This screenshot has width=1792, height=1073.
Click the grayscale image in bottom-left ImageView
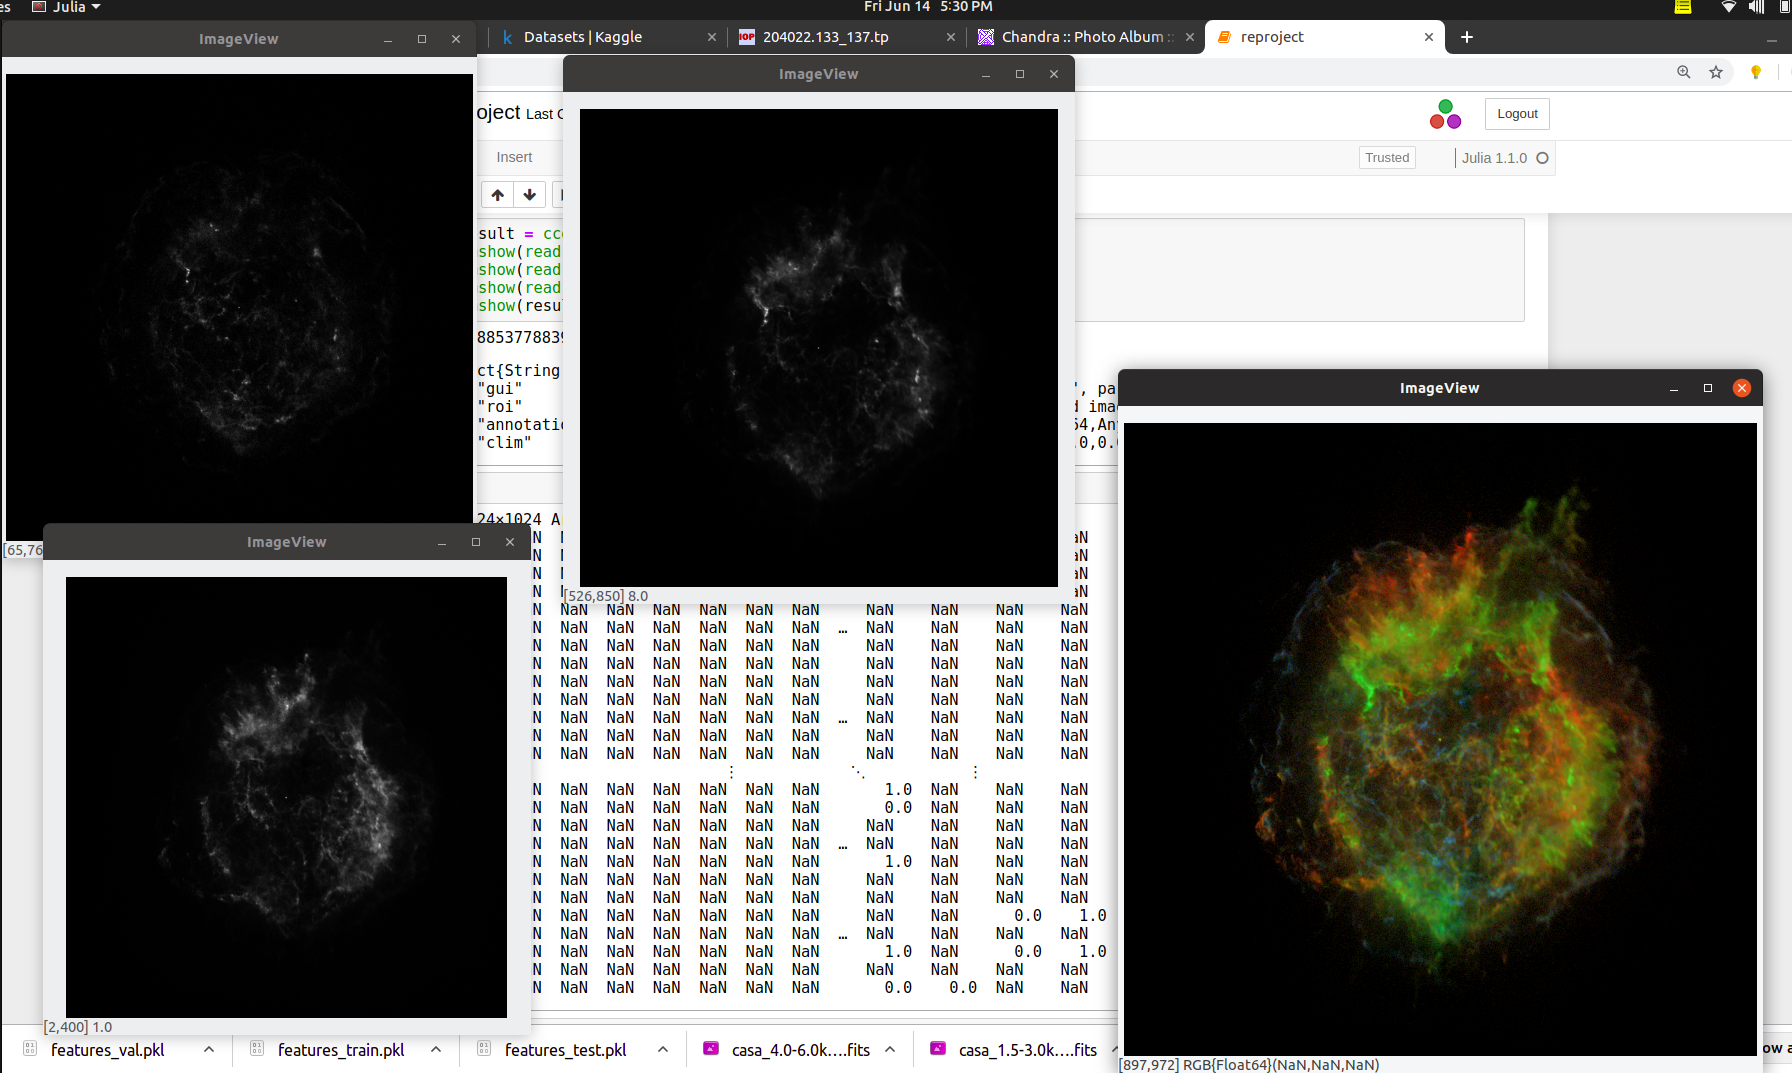pos(286,797)
